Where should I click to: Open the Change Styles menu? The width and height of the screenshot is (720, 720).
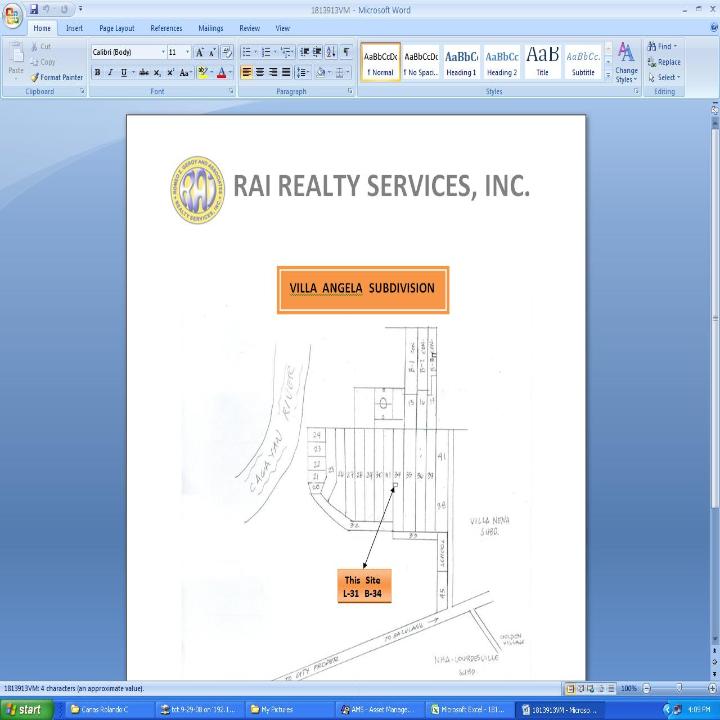[626, 63]
